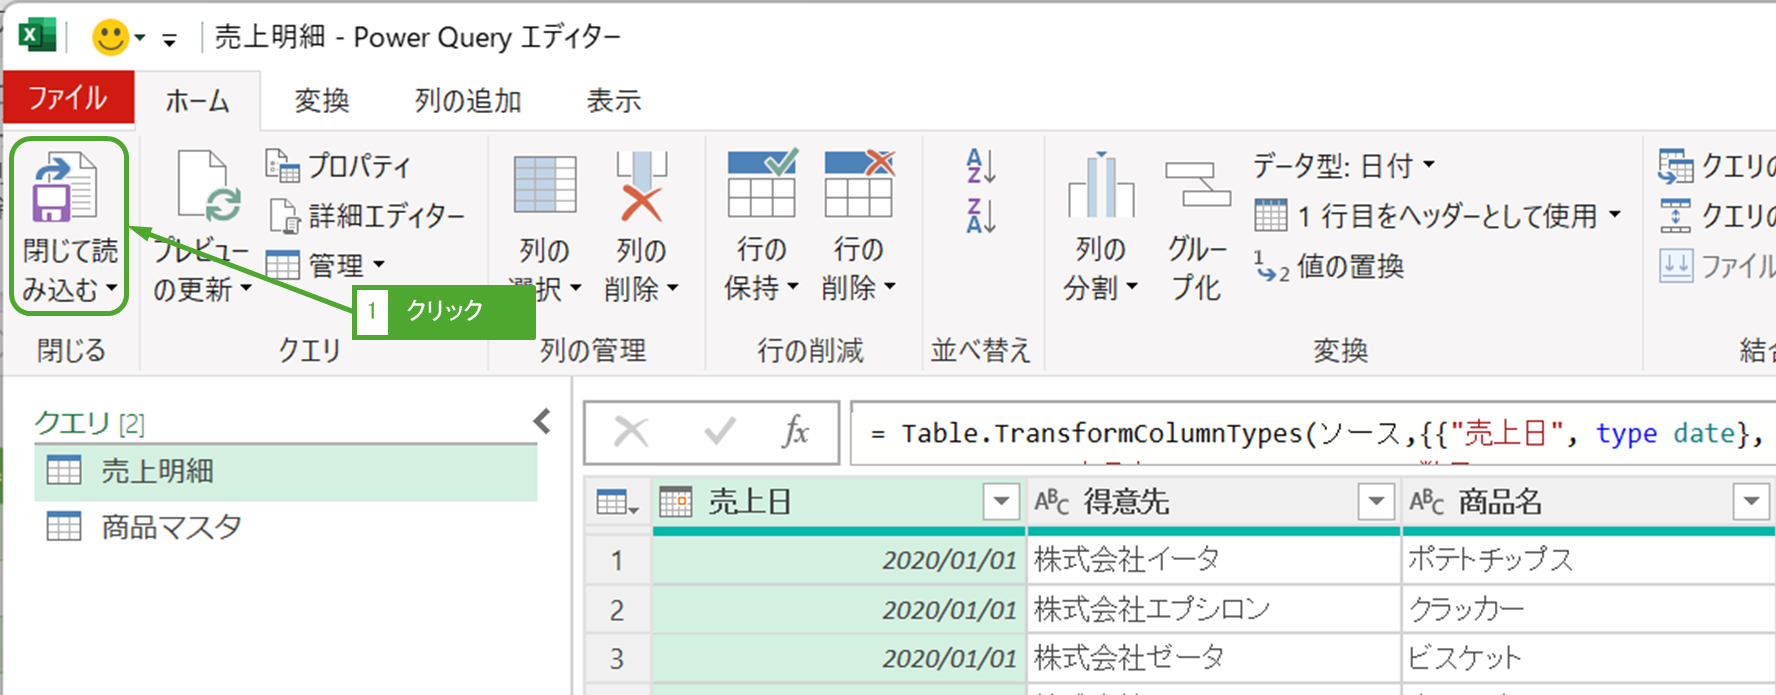Image resolution: width=1776 pixels, height=695 pixels.
Task: Click the Remove Columns (列の削除) icon
Action: point(641,187)
